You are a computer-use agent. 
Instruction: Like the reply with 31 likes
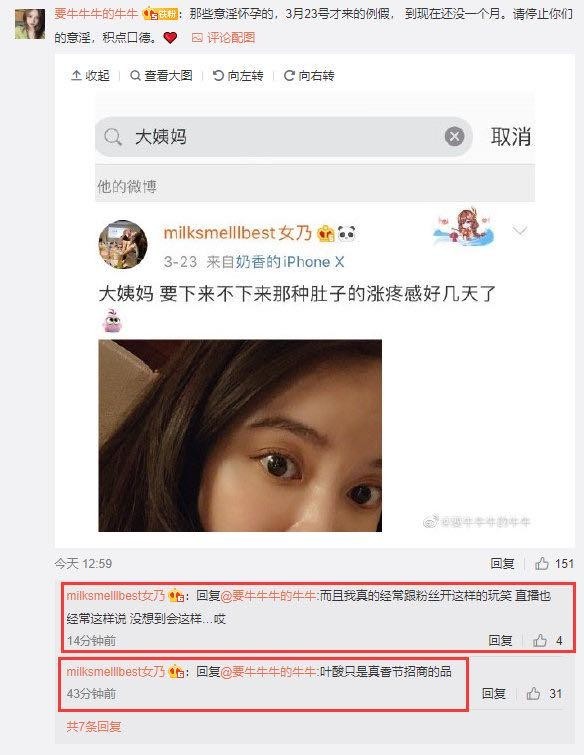pos(533,693)
